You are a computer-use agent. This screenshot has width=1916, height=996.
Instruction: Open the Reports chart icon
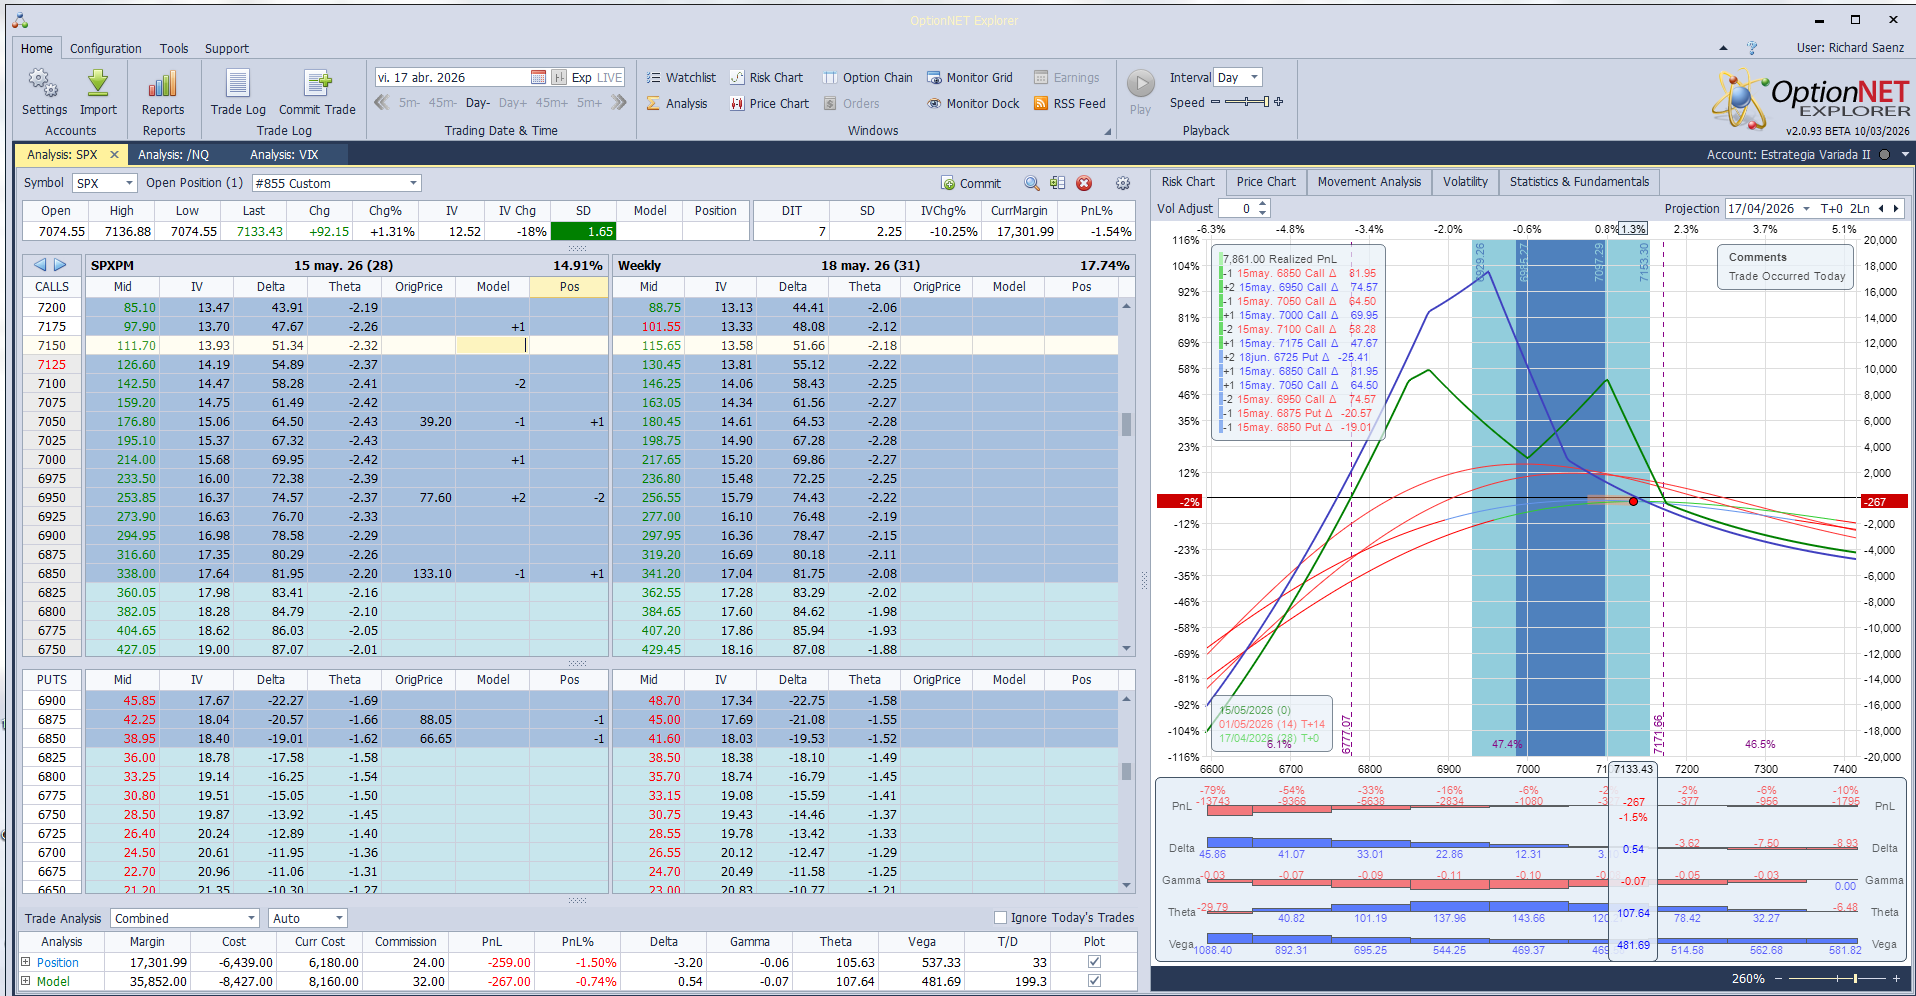(x=162, y=84)
